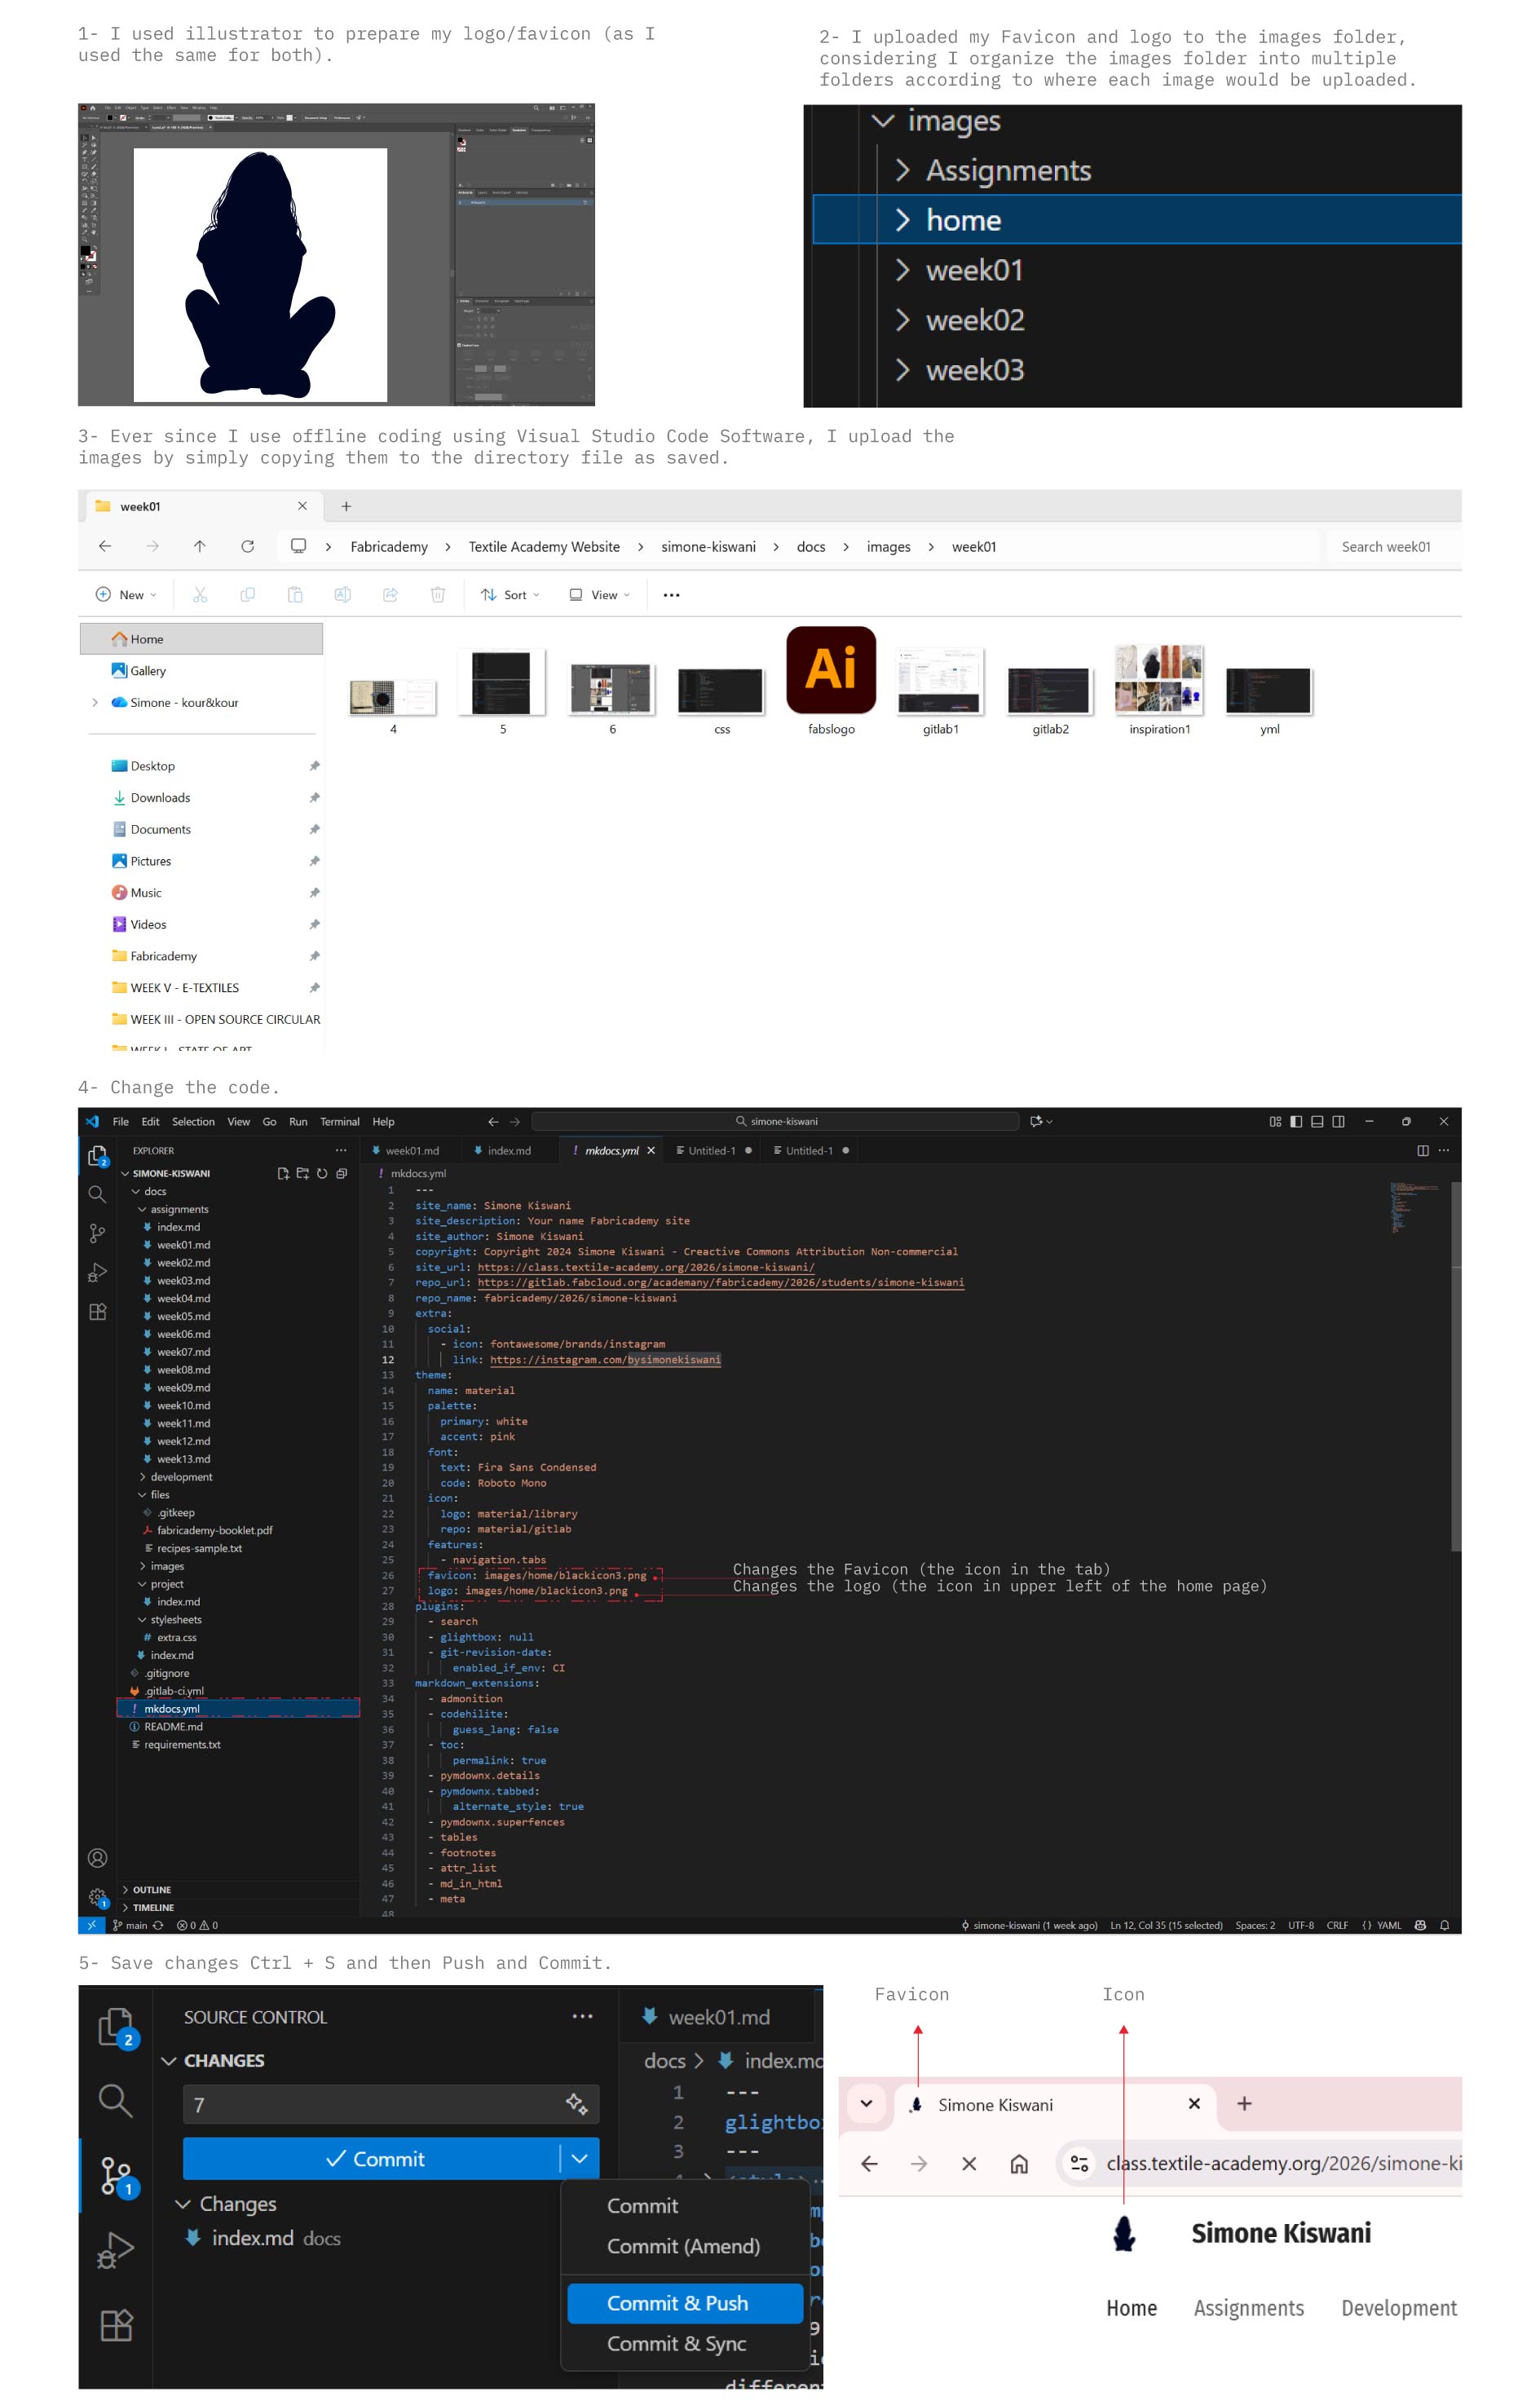Click Collapse Folders icon in Explorer header
This screenshot has width=1540, height=2405.
click(342, 1173)
